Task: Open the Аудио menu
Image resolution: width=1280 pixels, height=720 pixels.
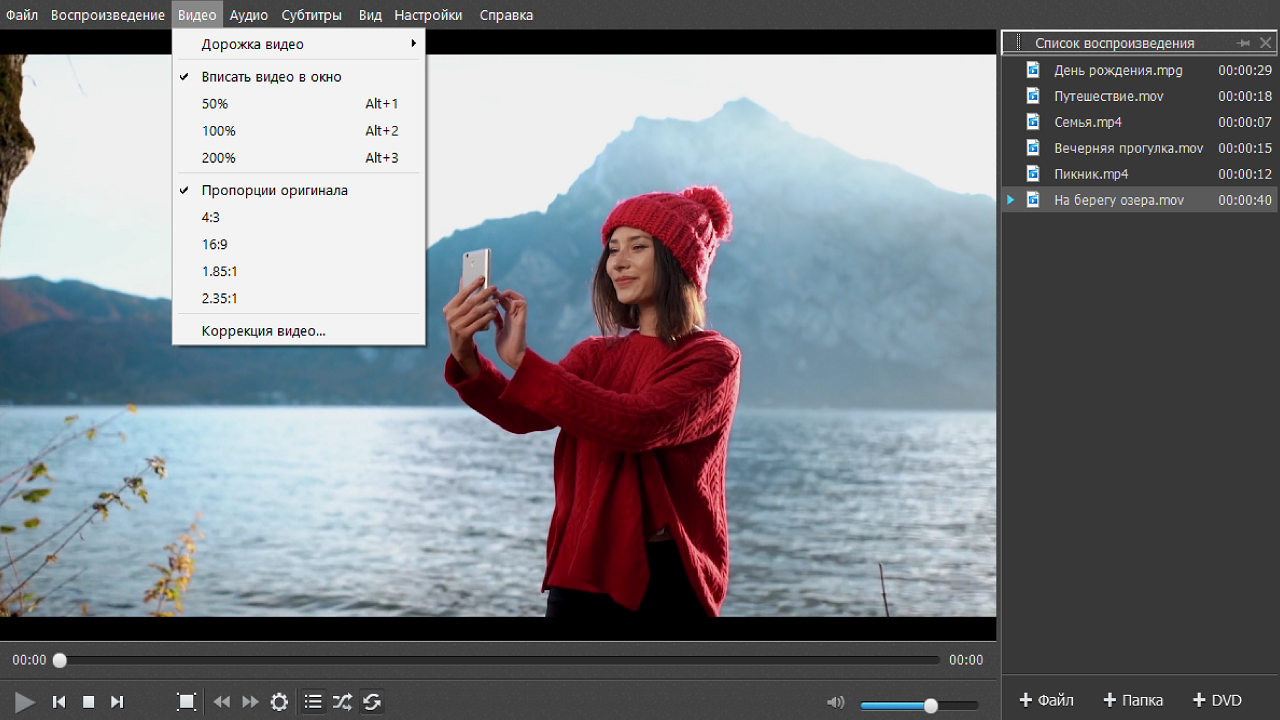Action: click(x=249, y=15)
